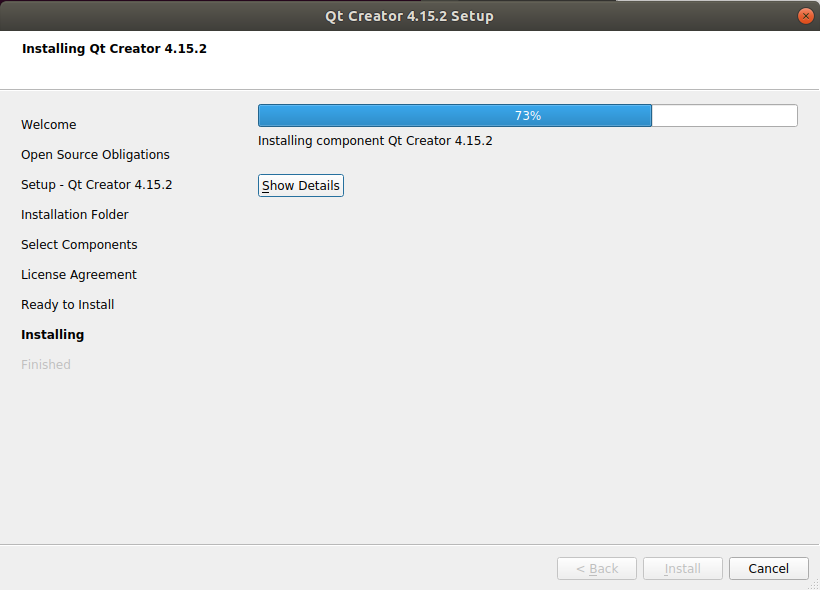Click the disabled Install button
This screenshot has height=590, width=820.
point(682,569)
